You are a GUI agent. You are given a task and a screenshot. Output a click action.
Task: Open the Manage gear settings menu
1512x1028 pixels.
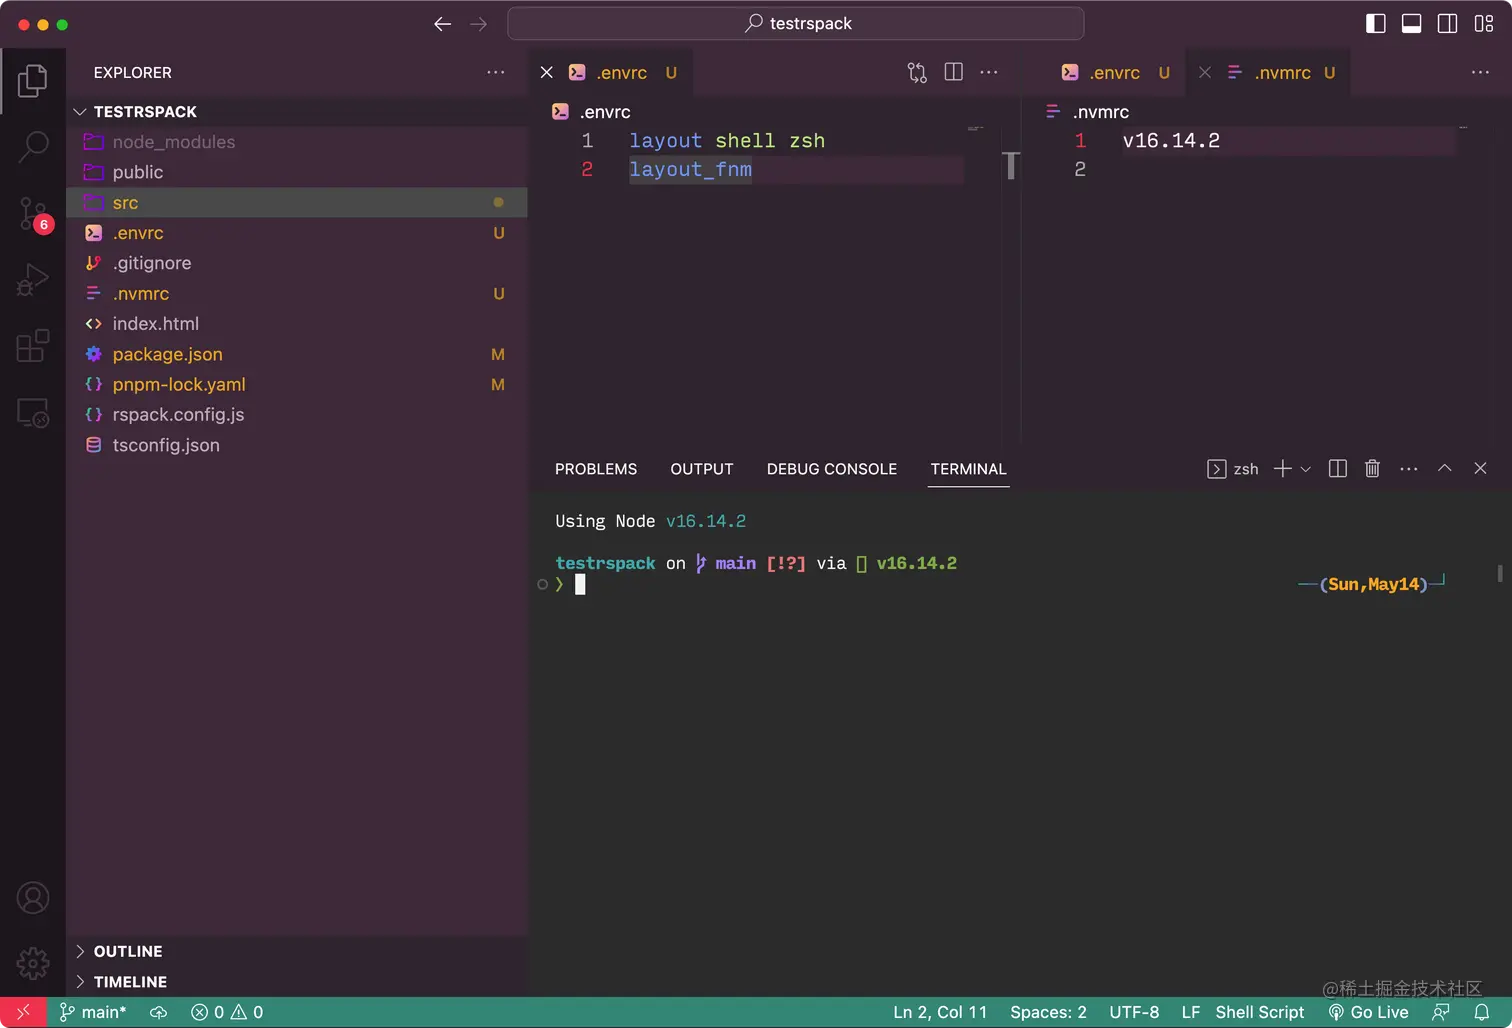pos(33,964)
